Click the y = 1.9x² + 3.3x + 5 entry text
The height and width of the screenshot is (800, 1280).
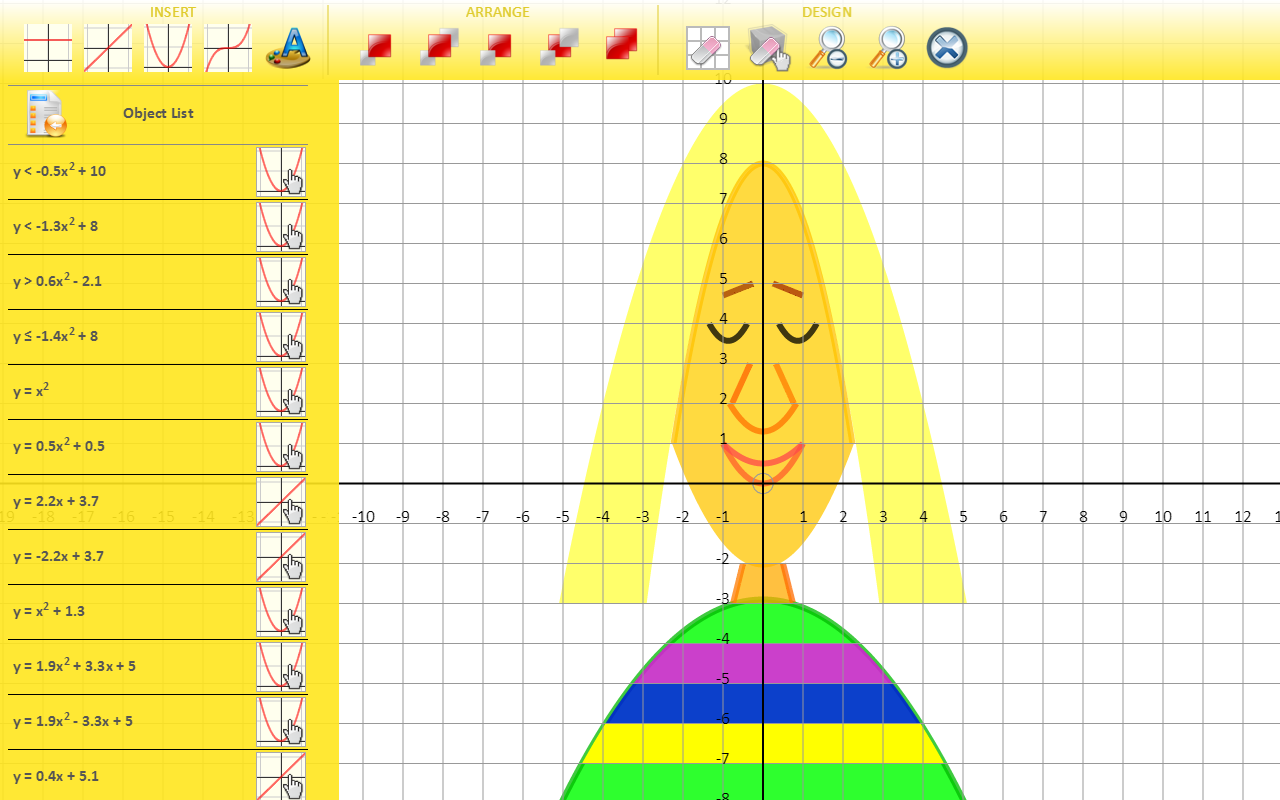(74, 665)
